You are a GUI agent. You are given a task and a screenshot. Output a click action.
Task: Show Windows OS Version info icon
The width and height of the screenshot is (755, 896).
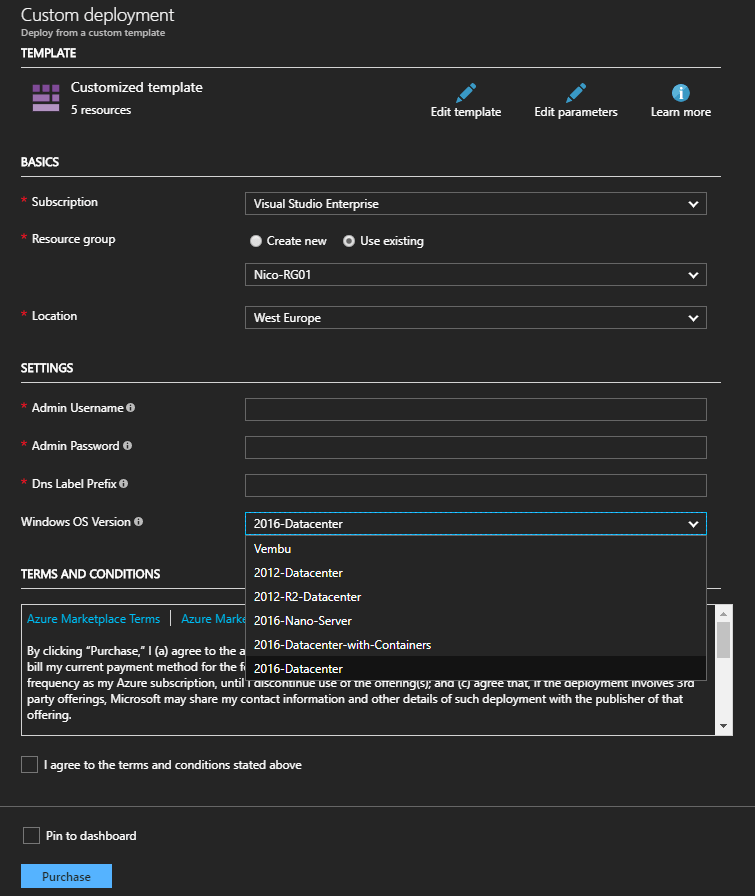(138, 522)
